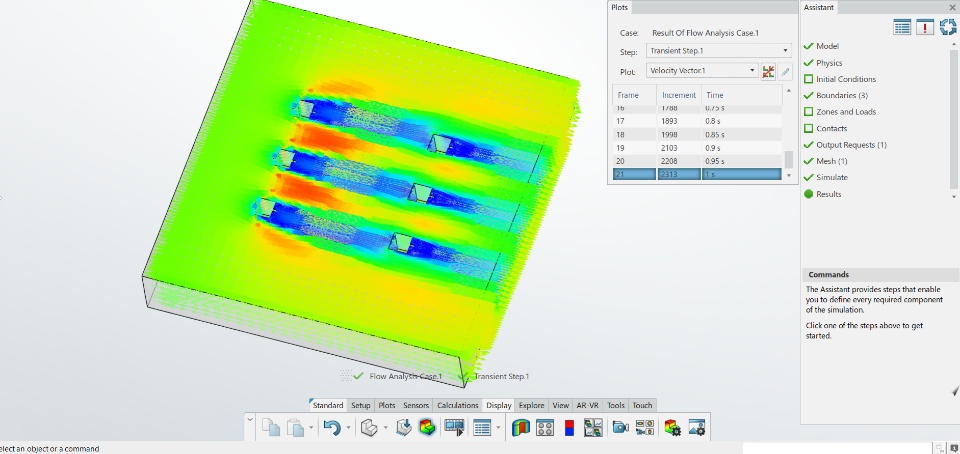Switch to the Sensors tab
Viewport: 960px width, 454px height.
point(416,405)
